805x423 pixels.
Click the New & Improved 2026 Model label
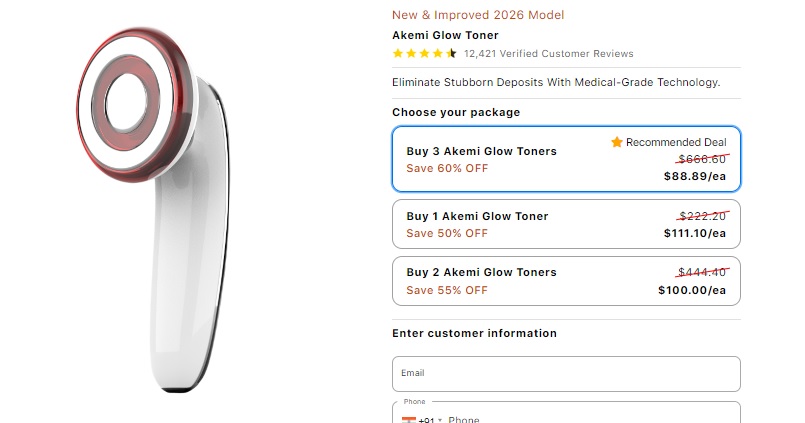point(478,15)
